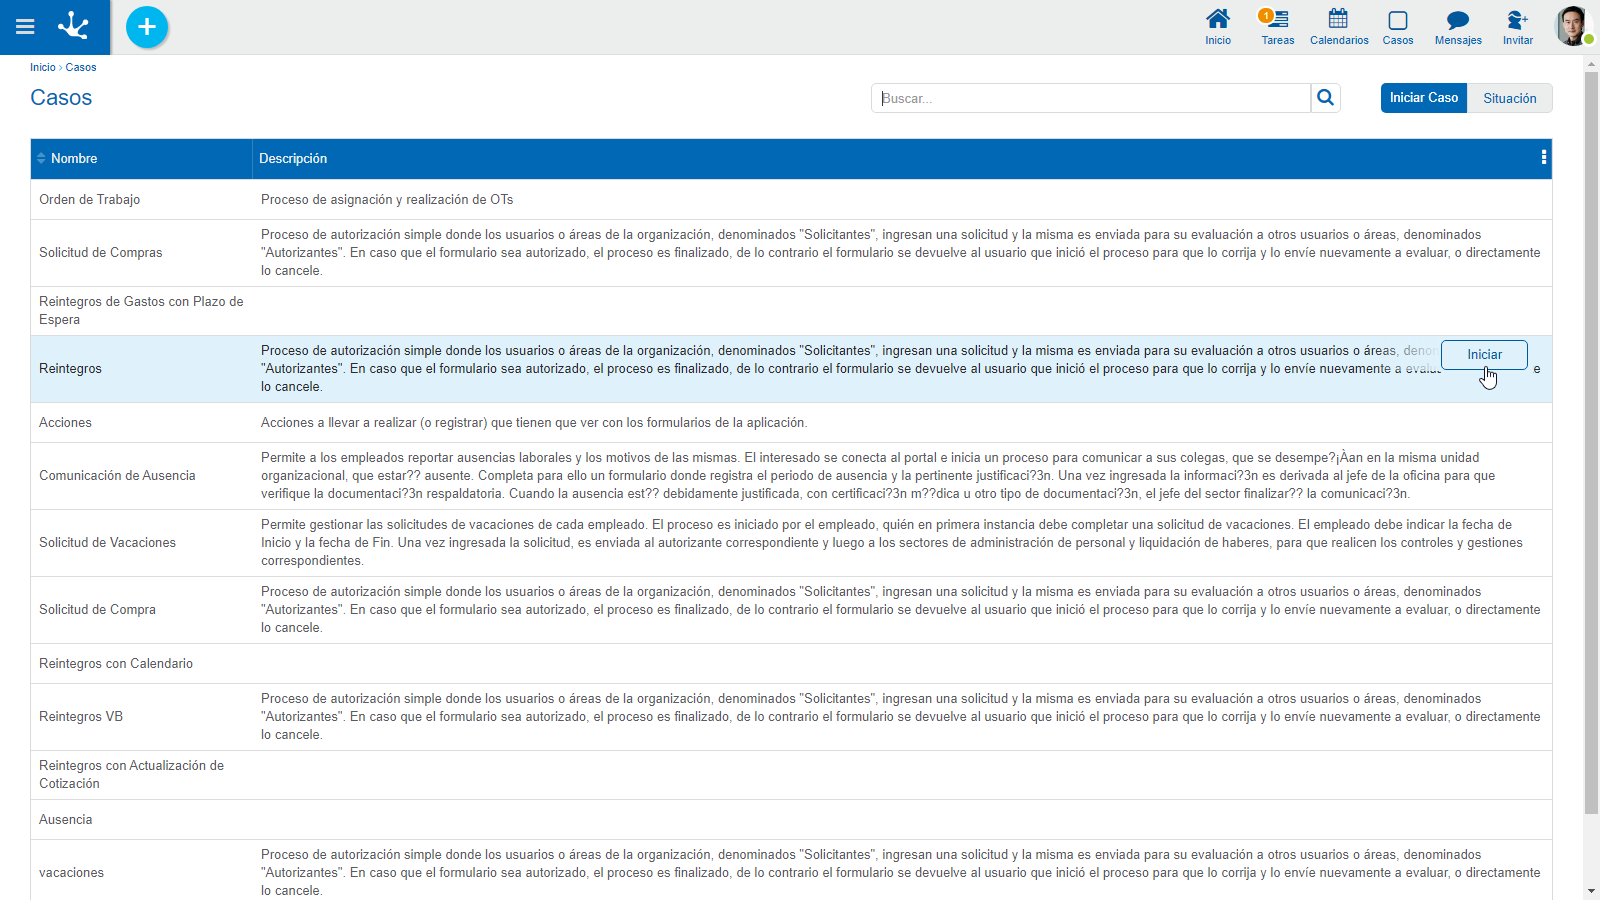Click the search magnifier button
This screenshot has width=1600, height=900.
(x=1325, y=98)
